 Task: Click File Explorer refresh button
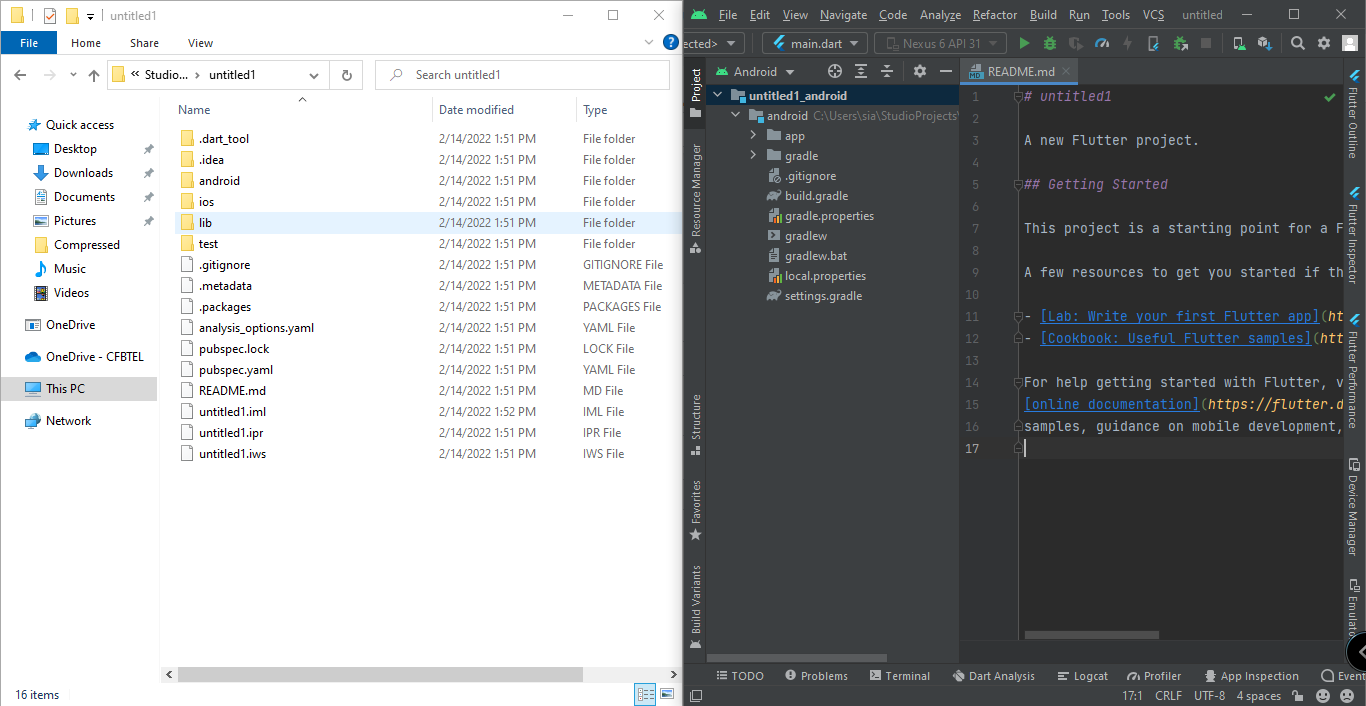(x=346, y=75)
